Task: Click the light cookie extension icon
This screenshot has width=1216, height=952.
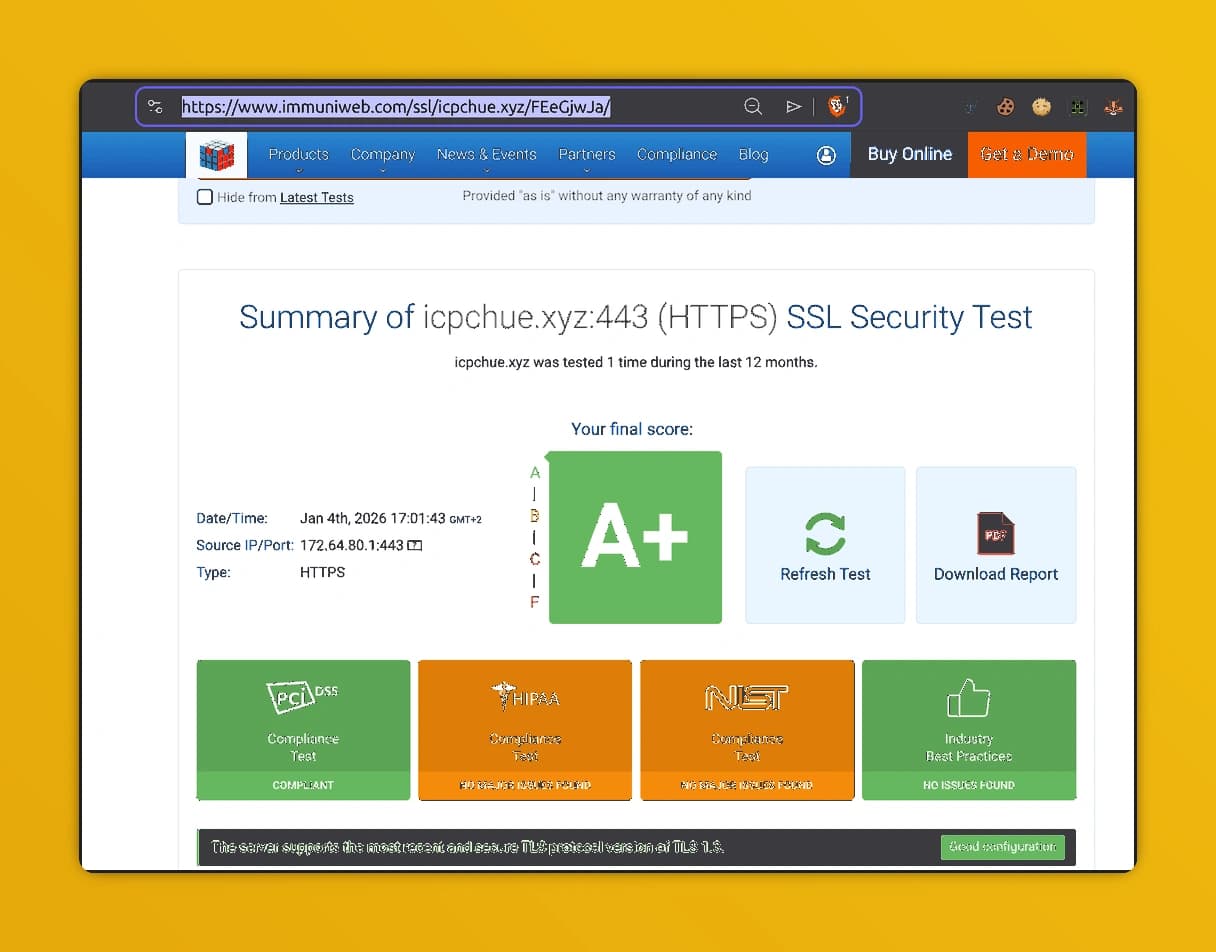Action: coord(1042,107)
